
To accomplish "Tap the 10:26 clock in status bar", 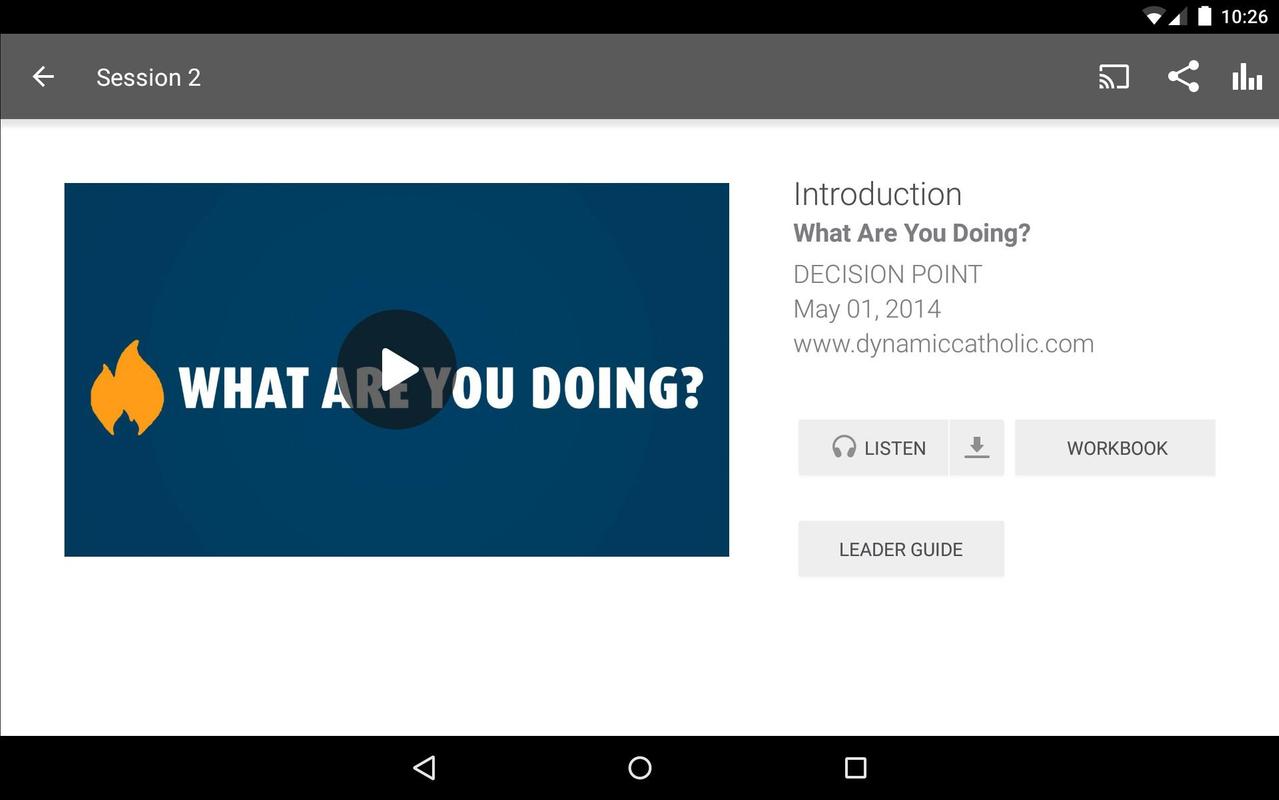I will pyautogui.click(x=1244, y=16).
